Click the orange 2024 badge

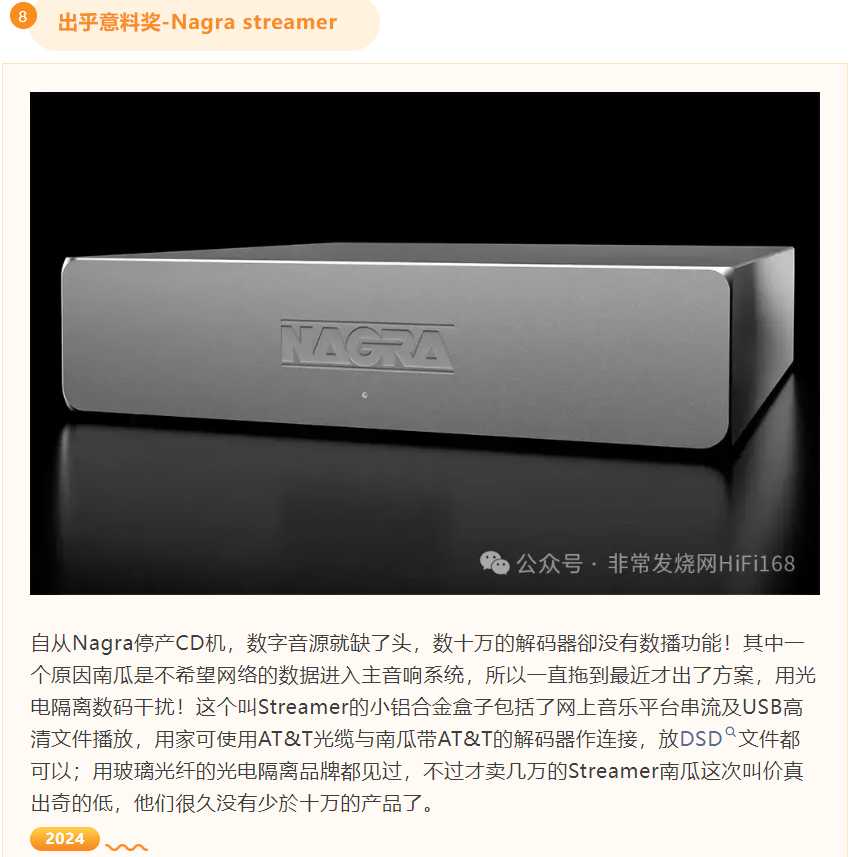point(65,838)
